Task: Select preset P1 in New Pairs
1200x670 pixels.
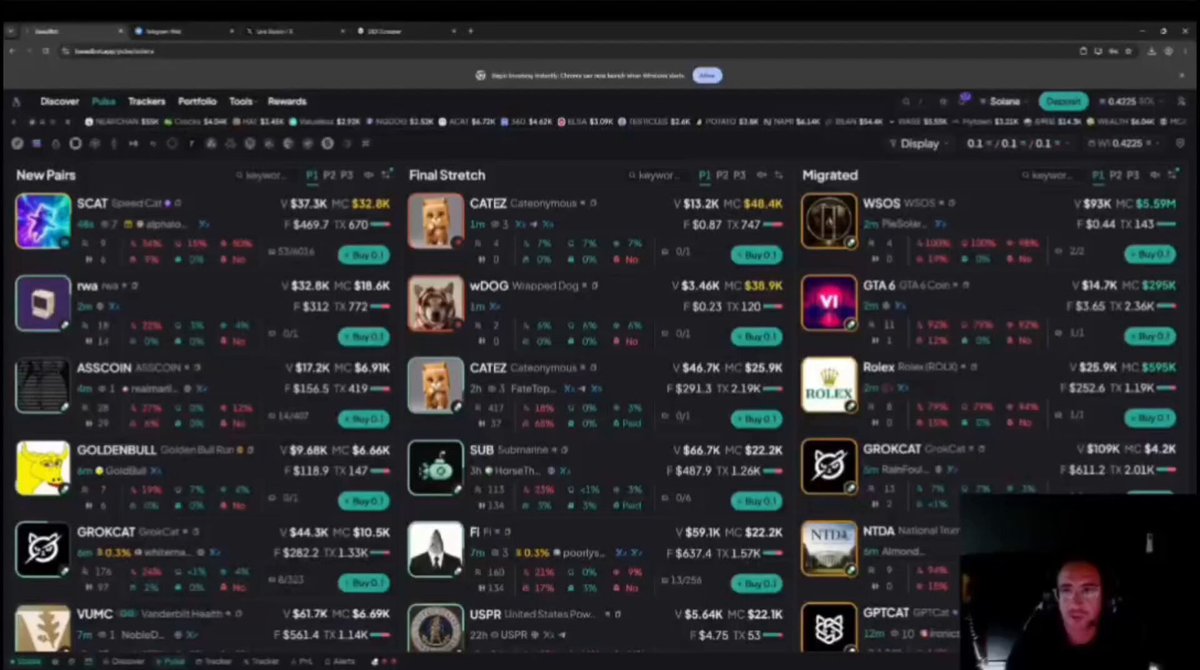Action: (x=312, y=175)
